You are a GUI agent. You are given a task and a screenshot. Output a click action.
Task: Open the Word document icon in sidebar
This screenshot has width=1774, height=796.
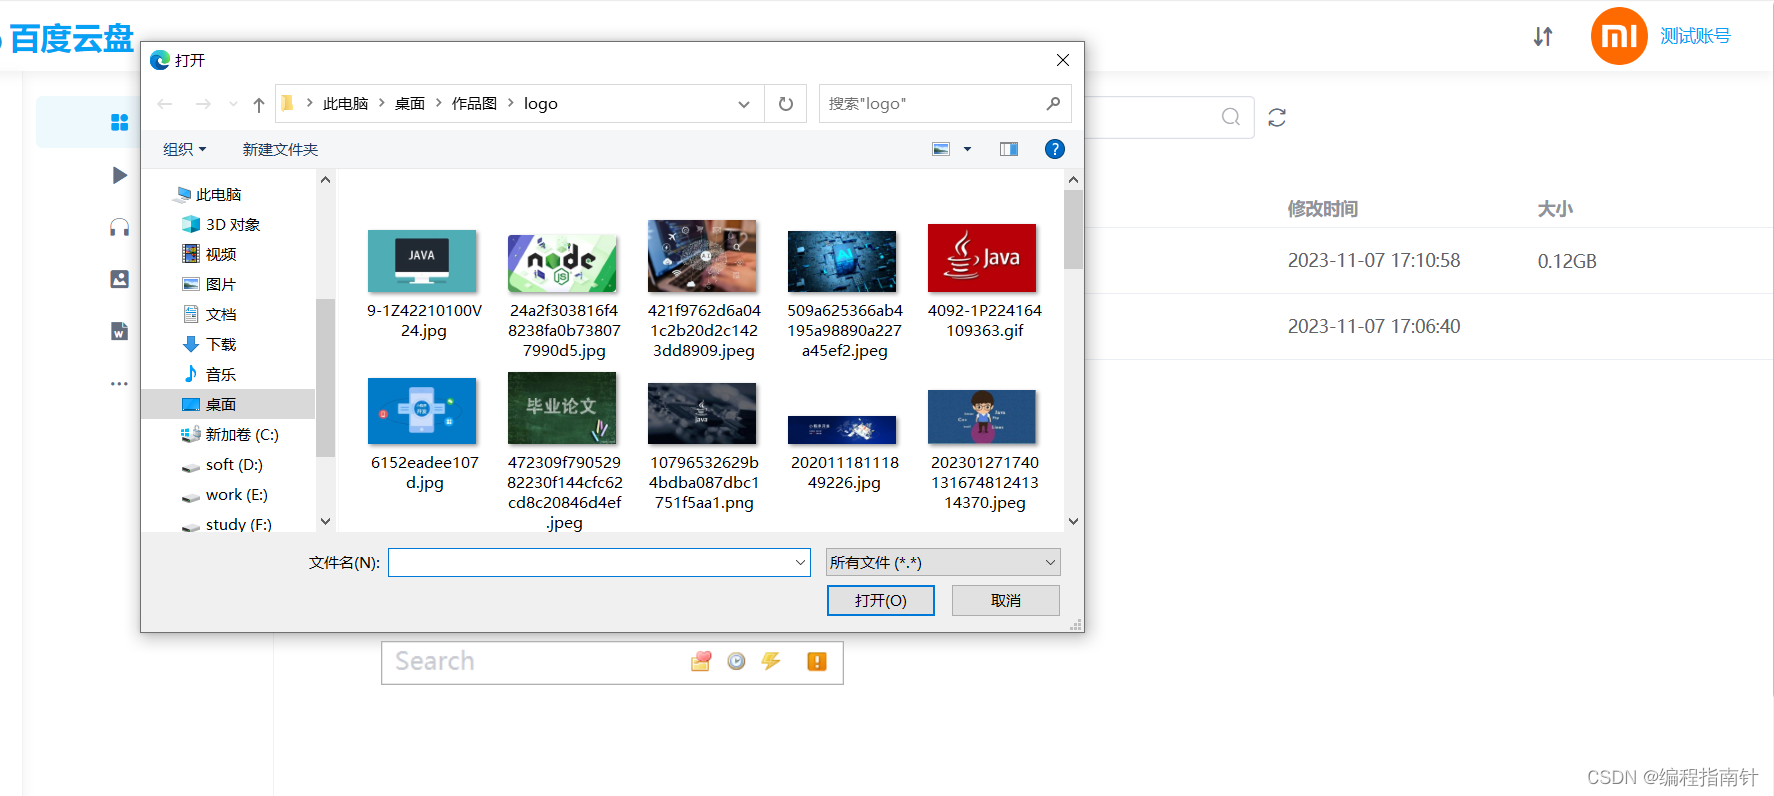click(x=119, y=331)
